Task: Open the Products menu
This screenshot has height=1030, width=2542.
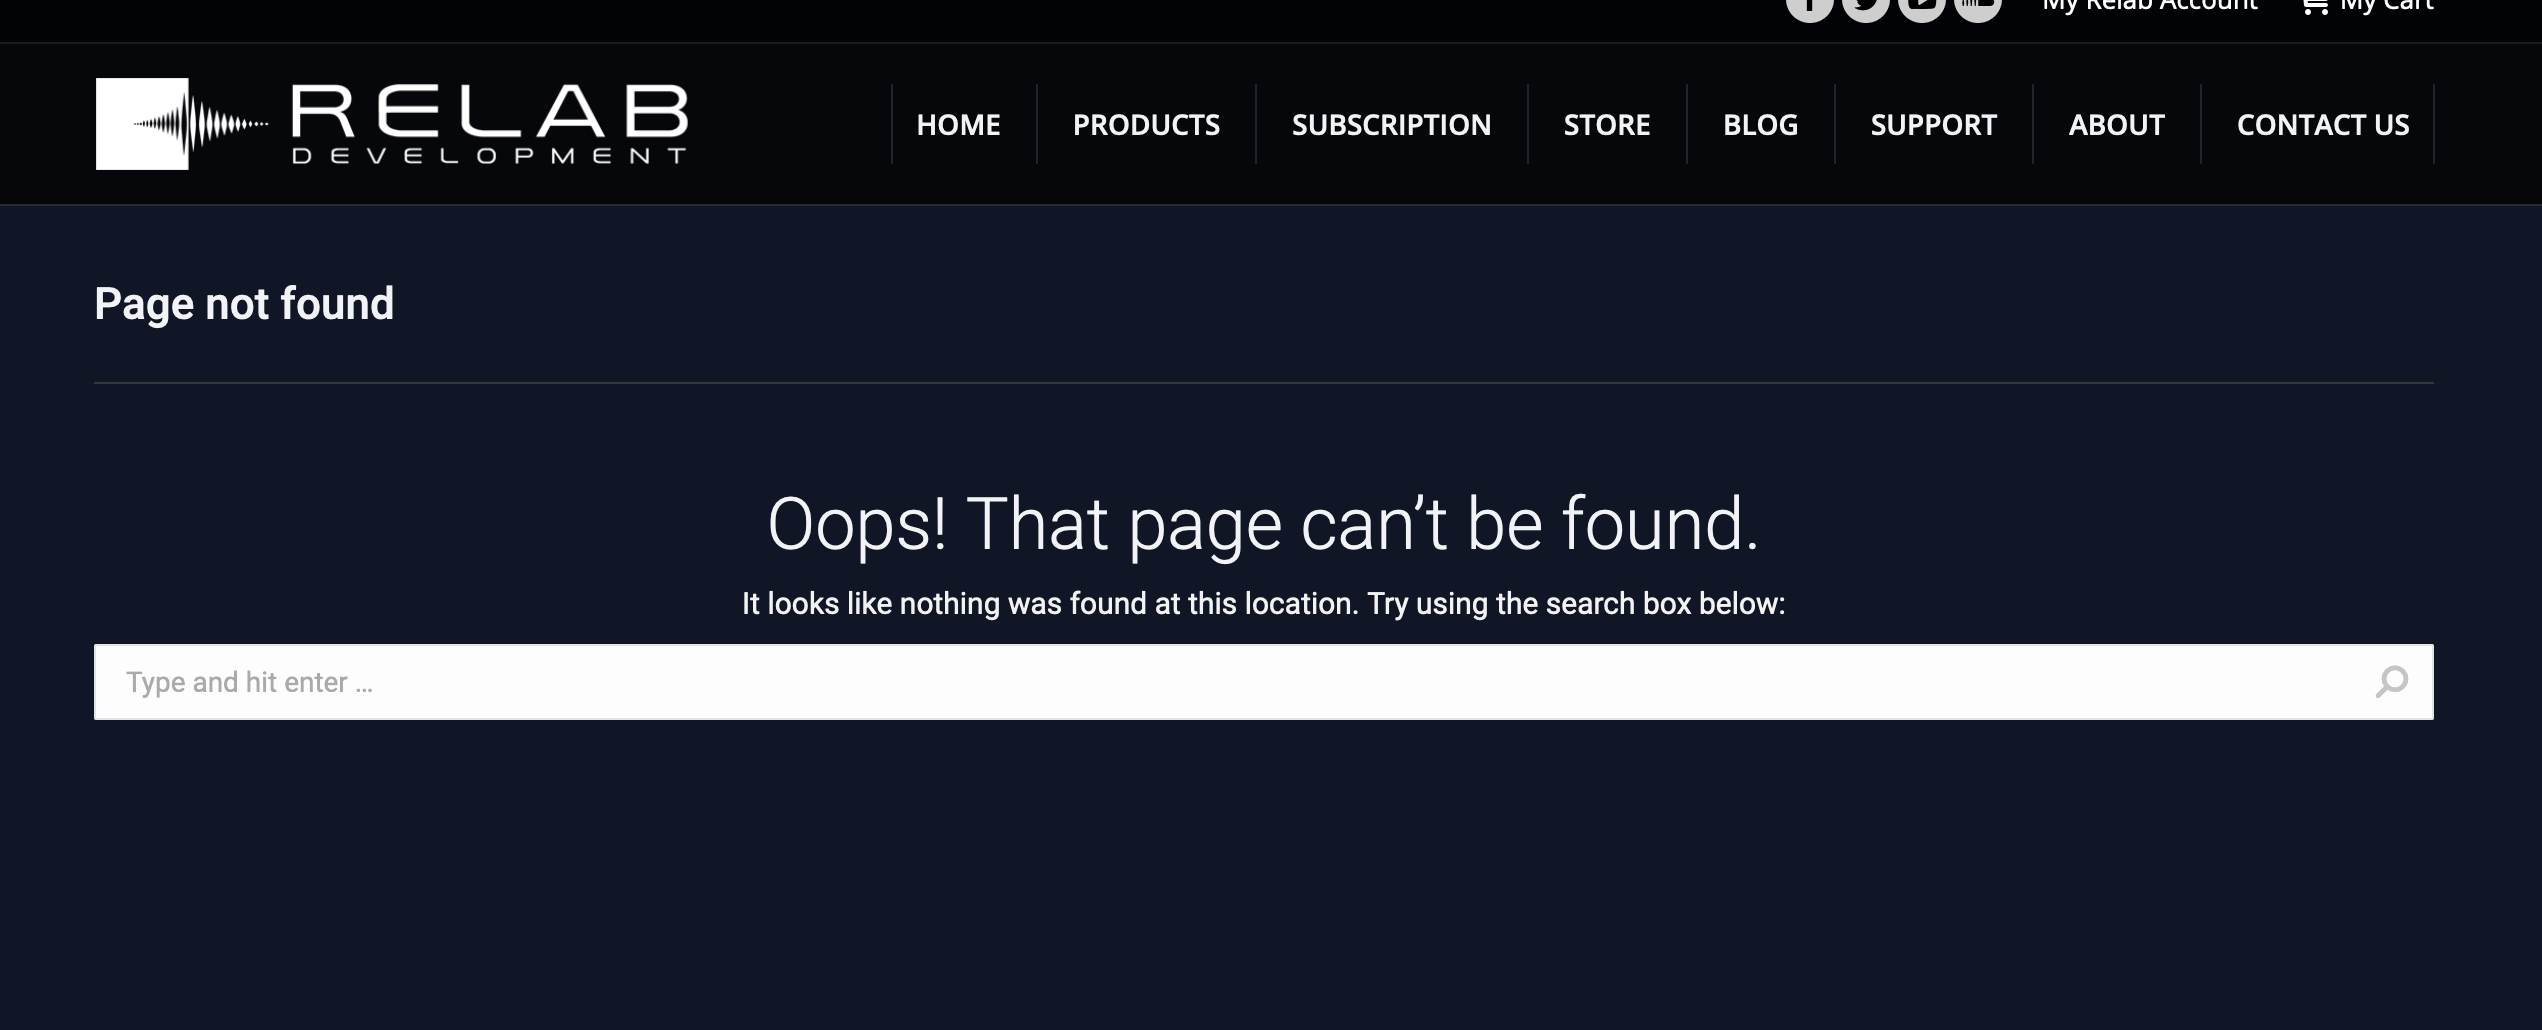Action: tap(1146, 125)
